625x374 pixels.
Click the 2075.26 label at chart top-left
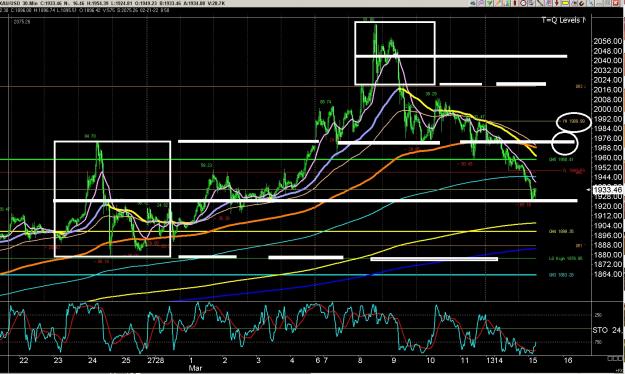pyautogui.click(x=22, y=22)
